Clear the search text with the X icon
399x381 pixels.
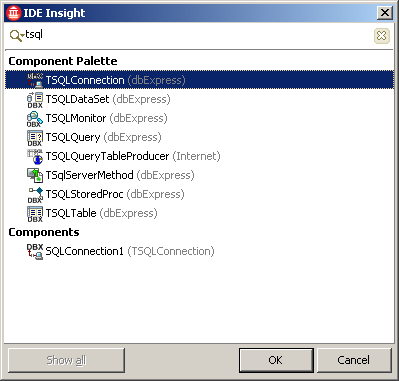pyautogui.click(x=381, y=35)
